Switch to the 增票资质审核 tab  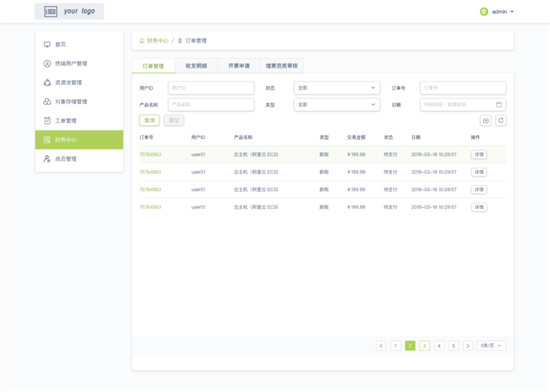point(282,66)
